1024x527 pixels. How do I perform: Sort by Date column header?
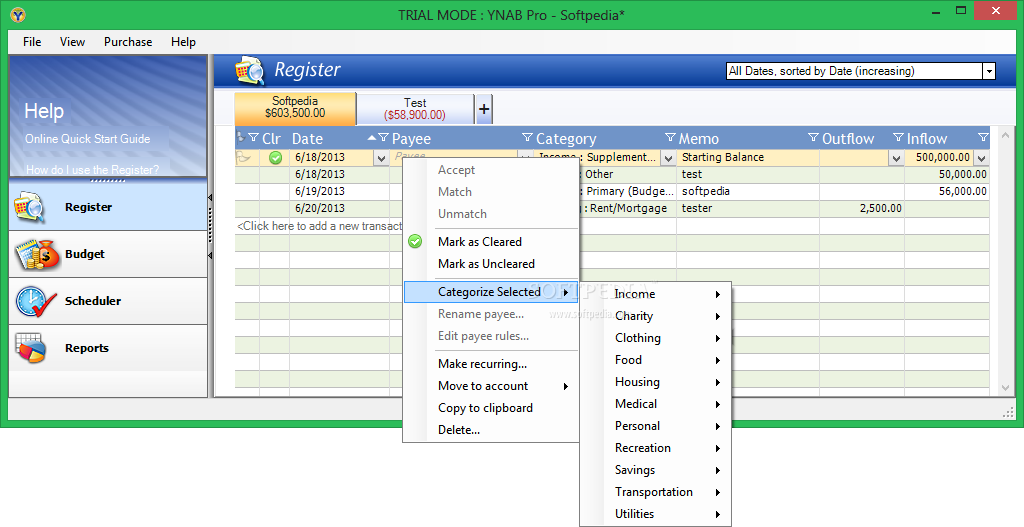coord(308,139)
